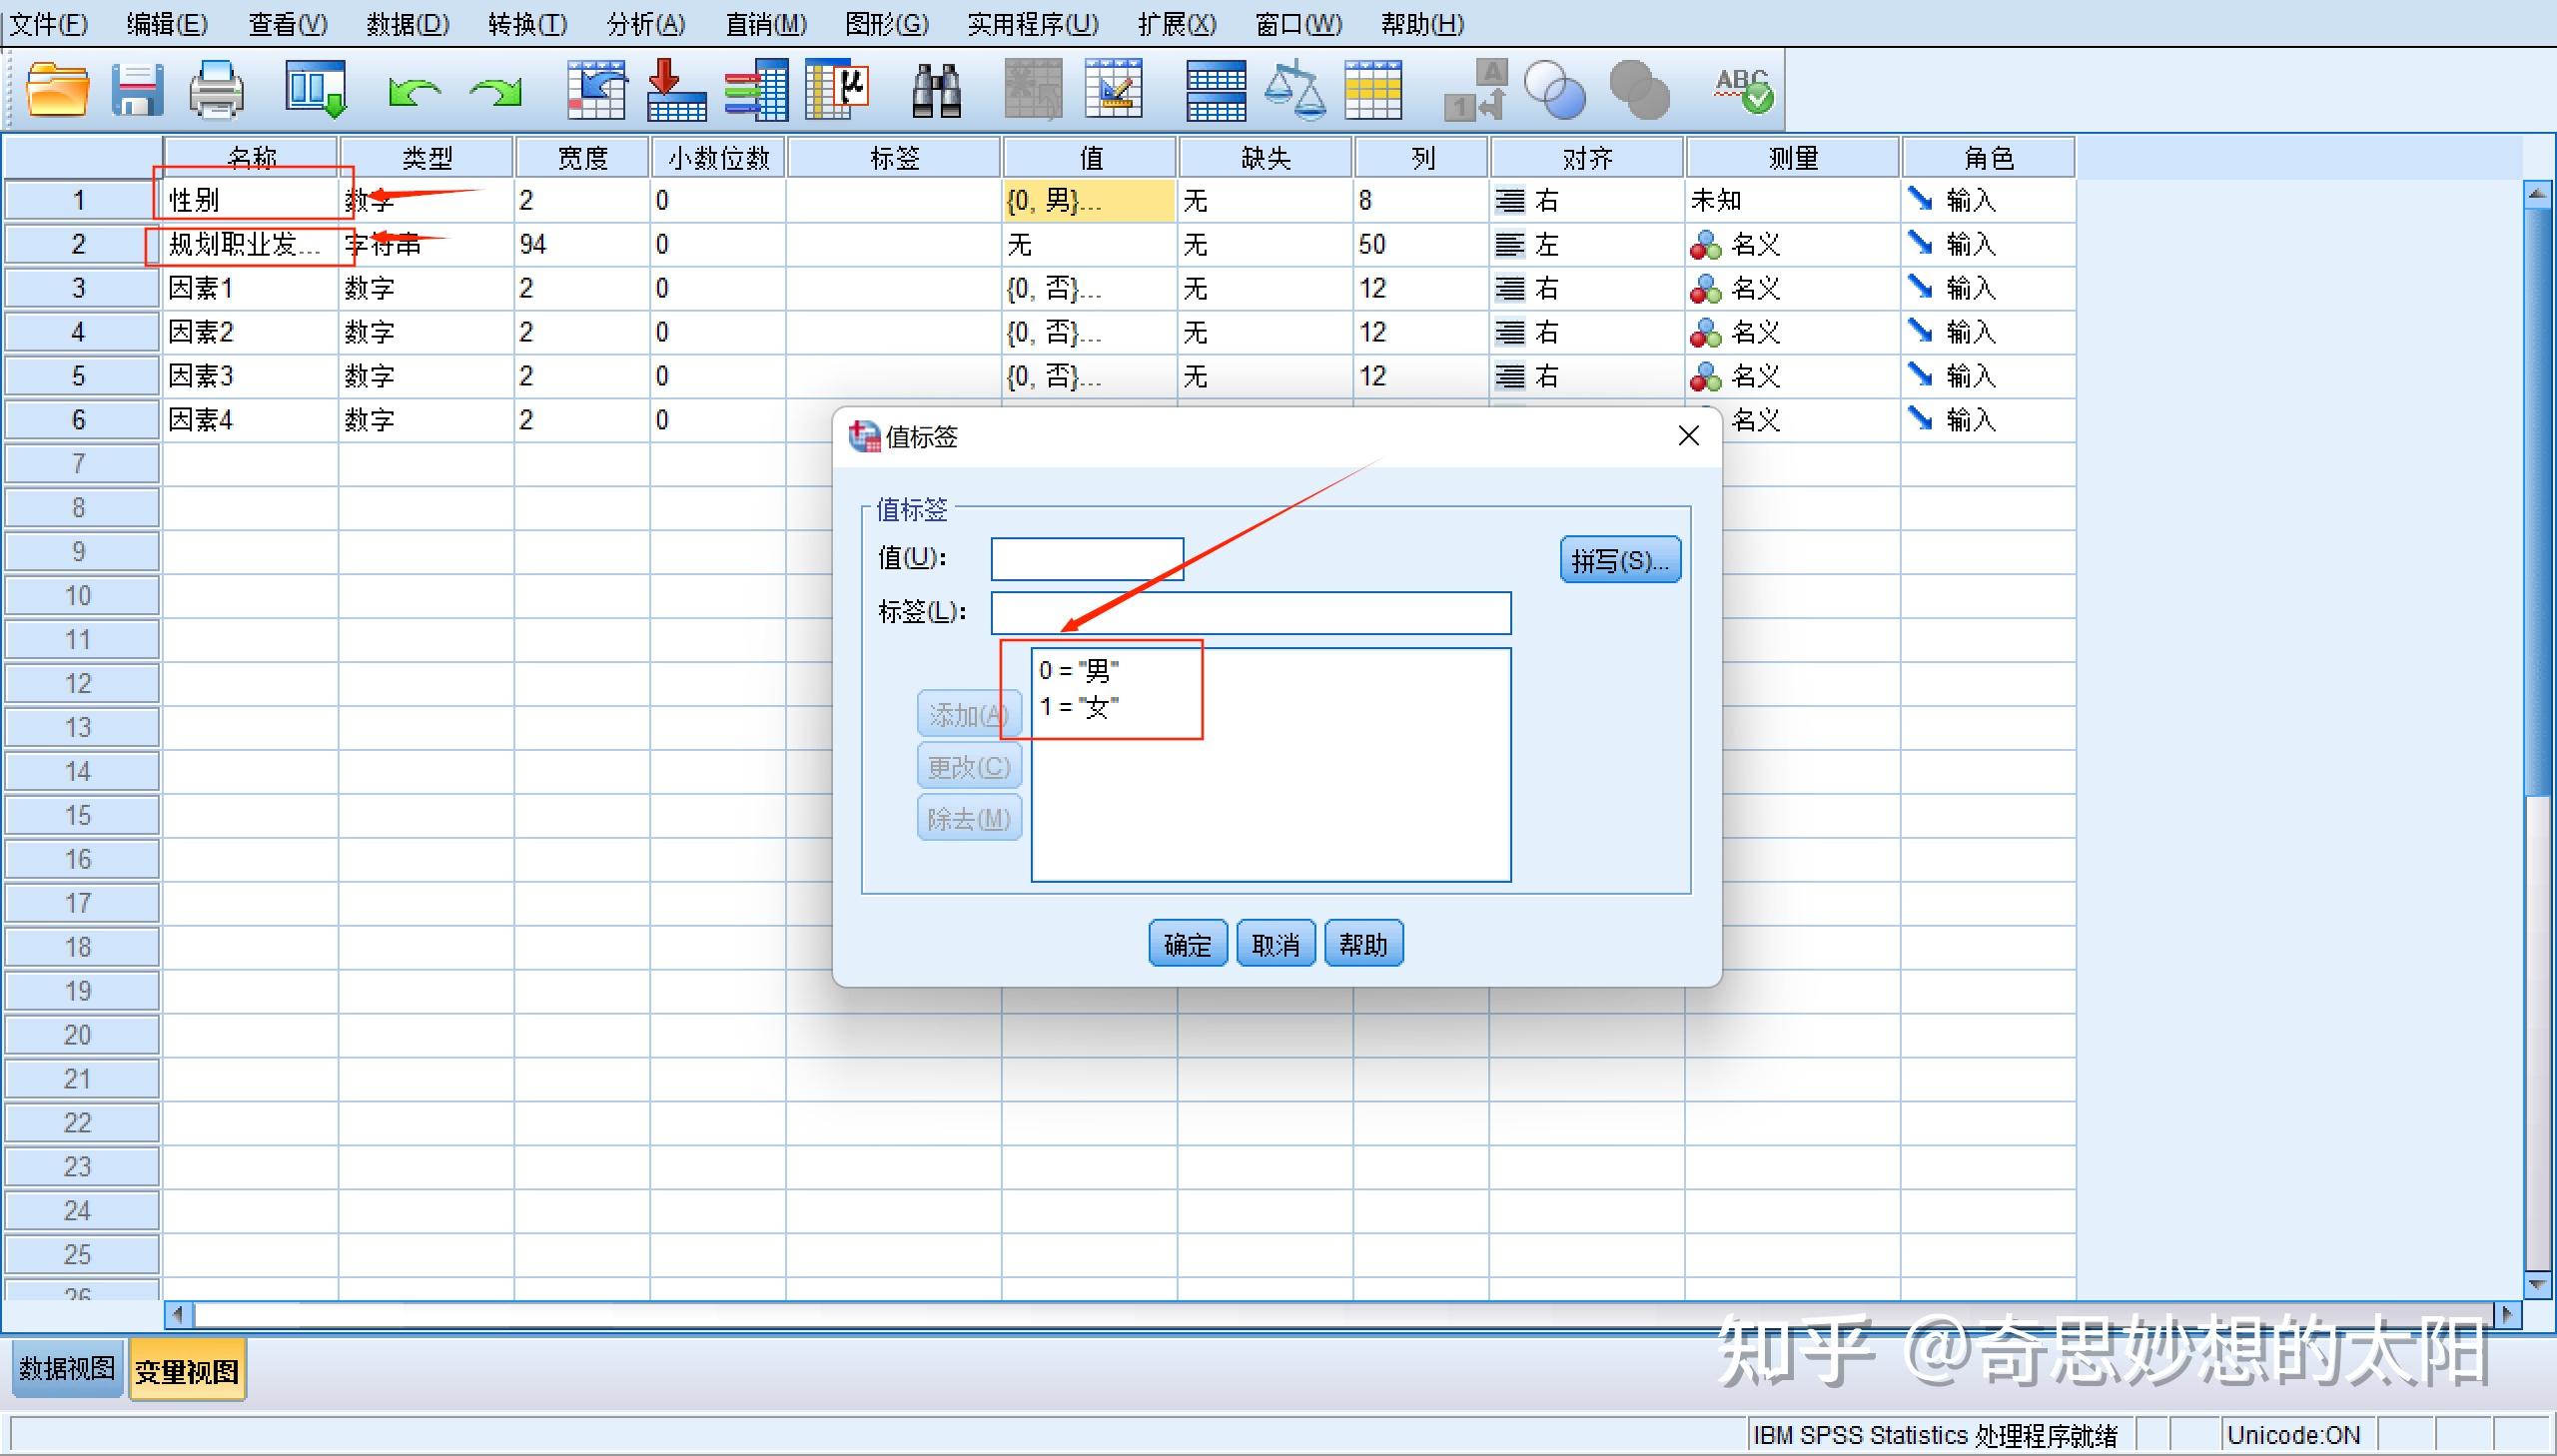Click the Split file icon
Screen dimensions: 2557x1456
pos(1216,90)
